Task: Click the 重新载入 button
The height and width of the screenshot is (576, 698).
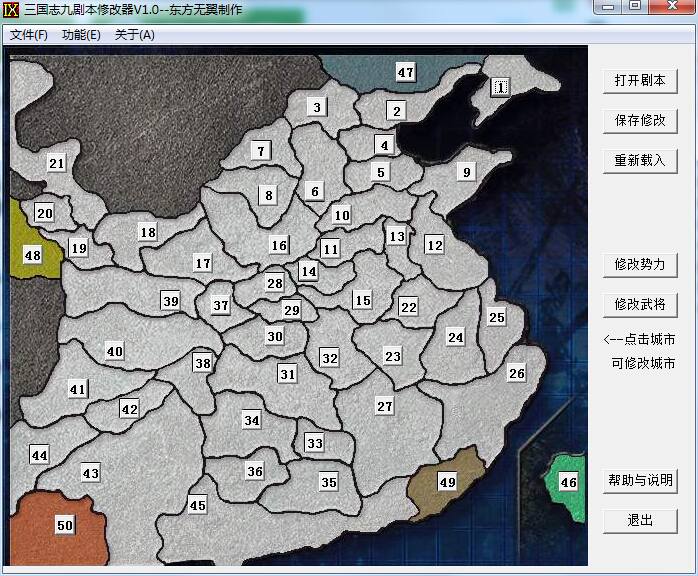Action: (640, 160)
